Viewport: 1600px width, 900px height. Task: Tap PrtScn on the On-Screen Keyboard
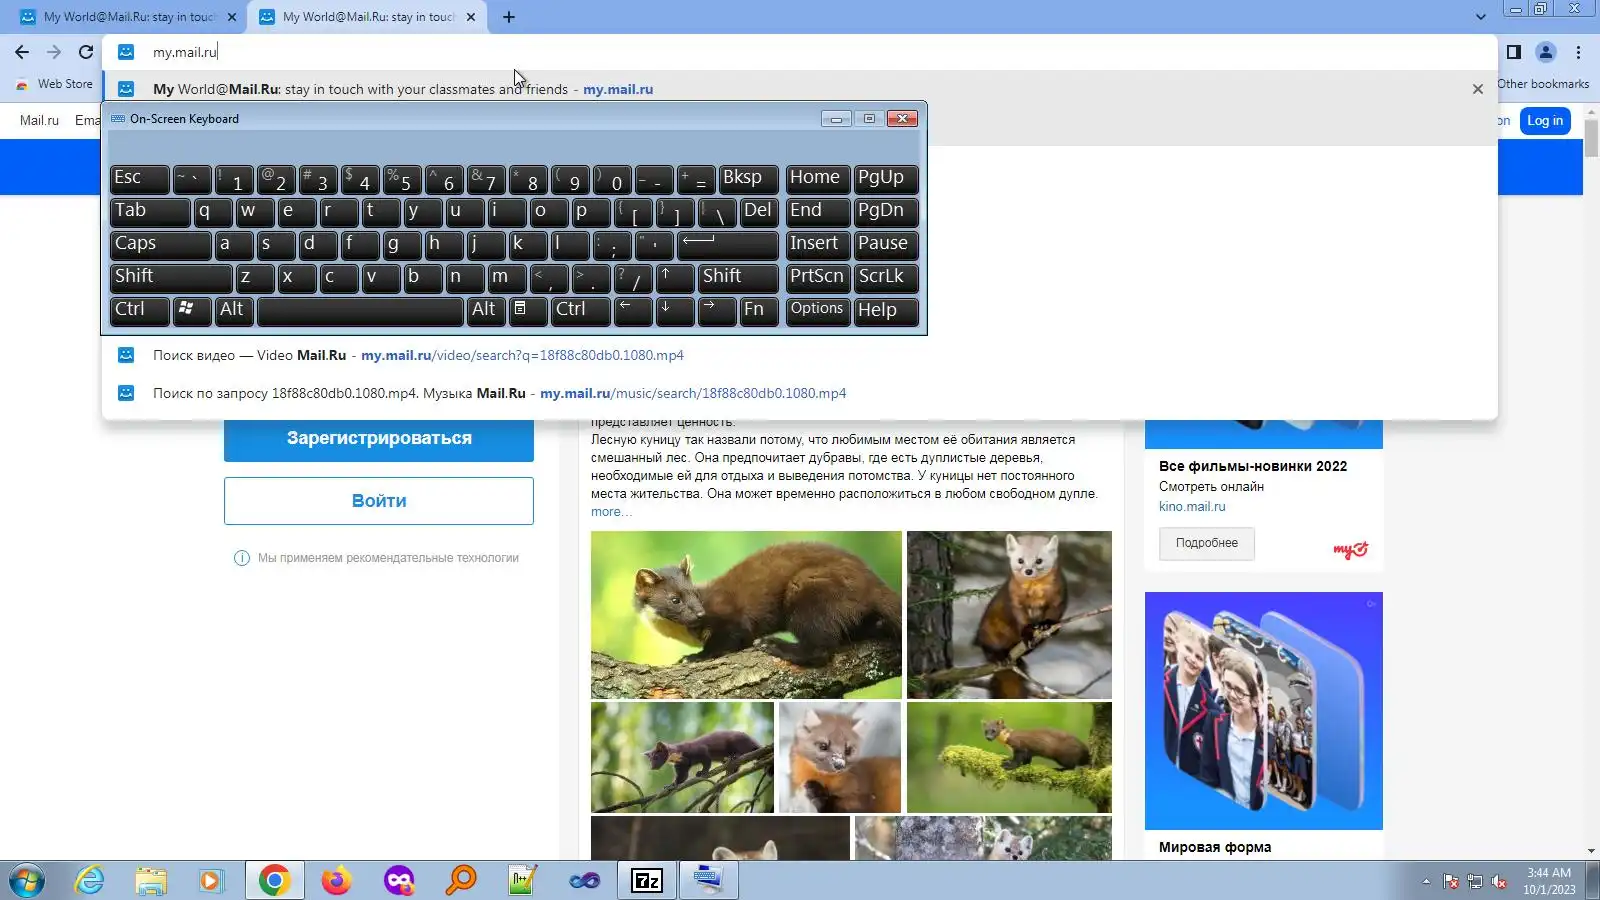pos(818,278)
